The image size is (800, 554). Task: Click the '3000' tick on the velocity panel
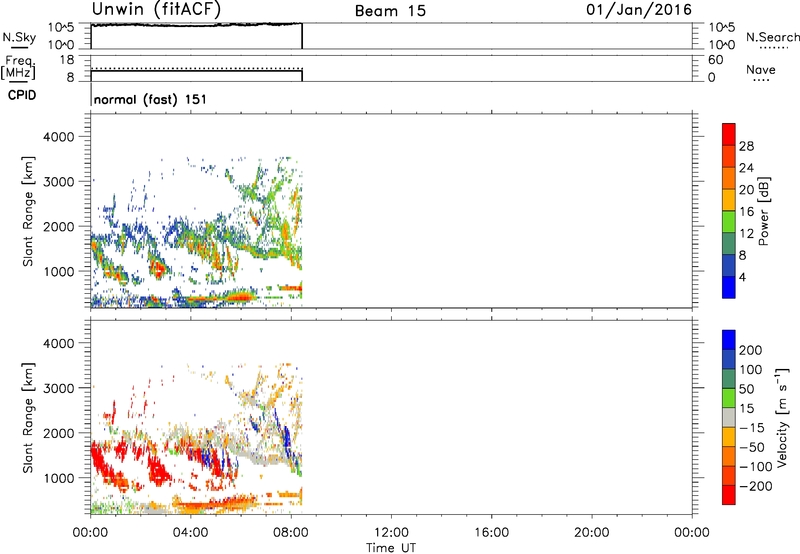tap(59, 388)
